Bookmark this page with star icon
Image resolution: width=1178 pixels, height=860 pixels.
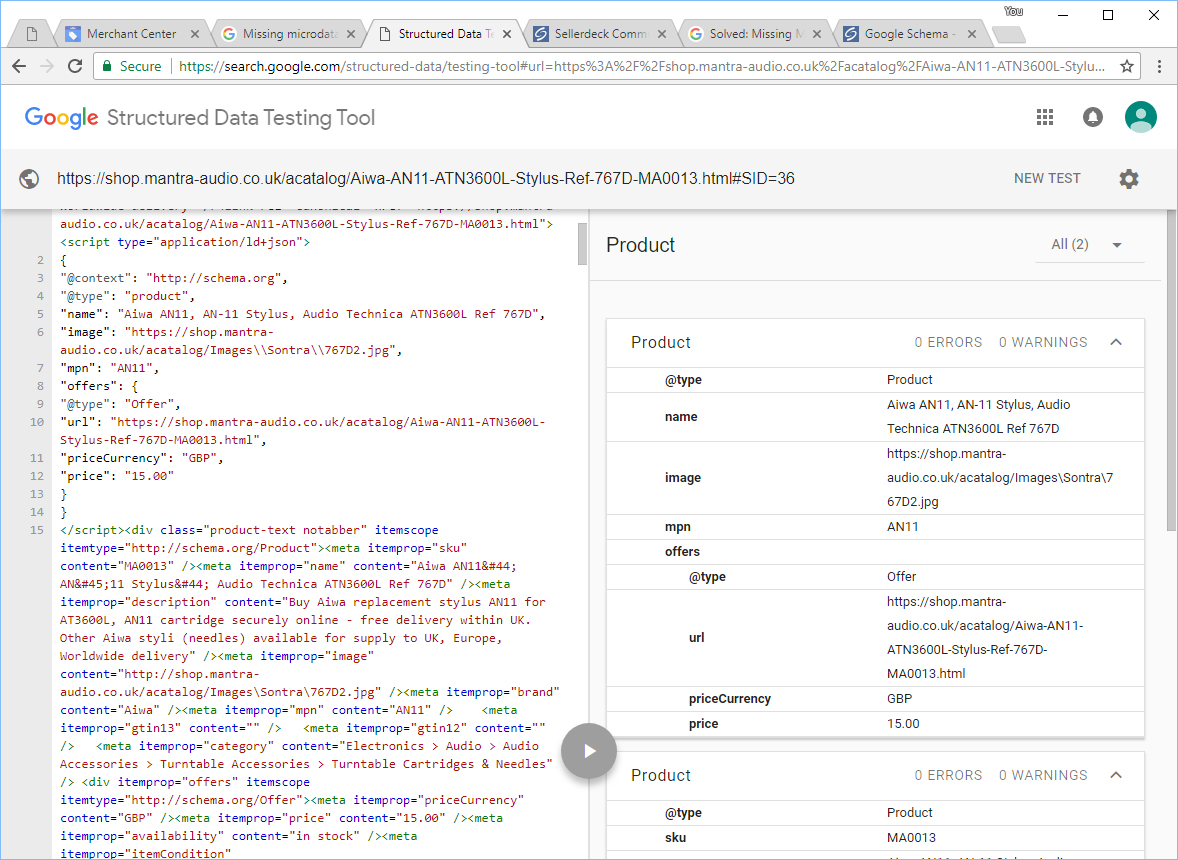coord(1127,66)
